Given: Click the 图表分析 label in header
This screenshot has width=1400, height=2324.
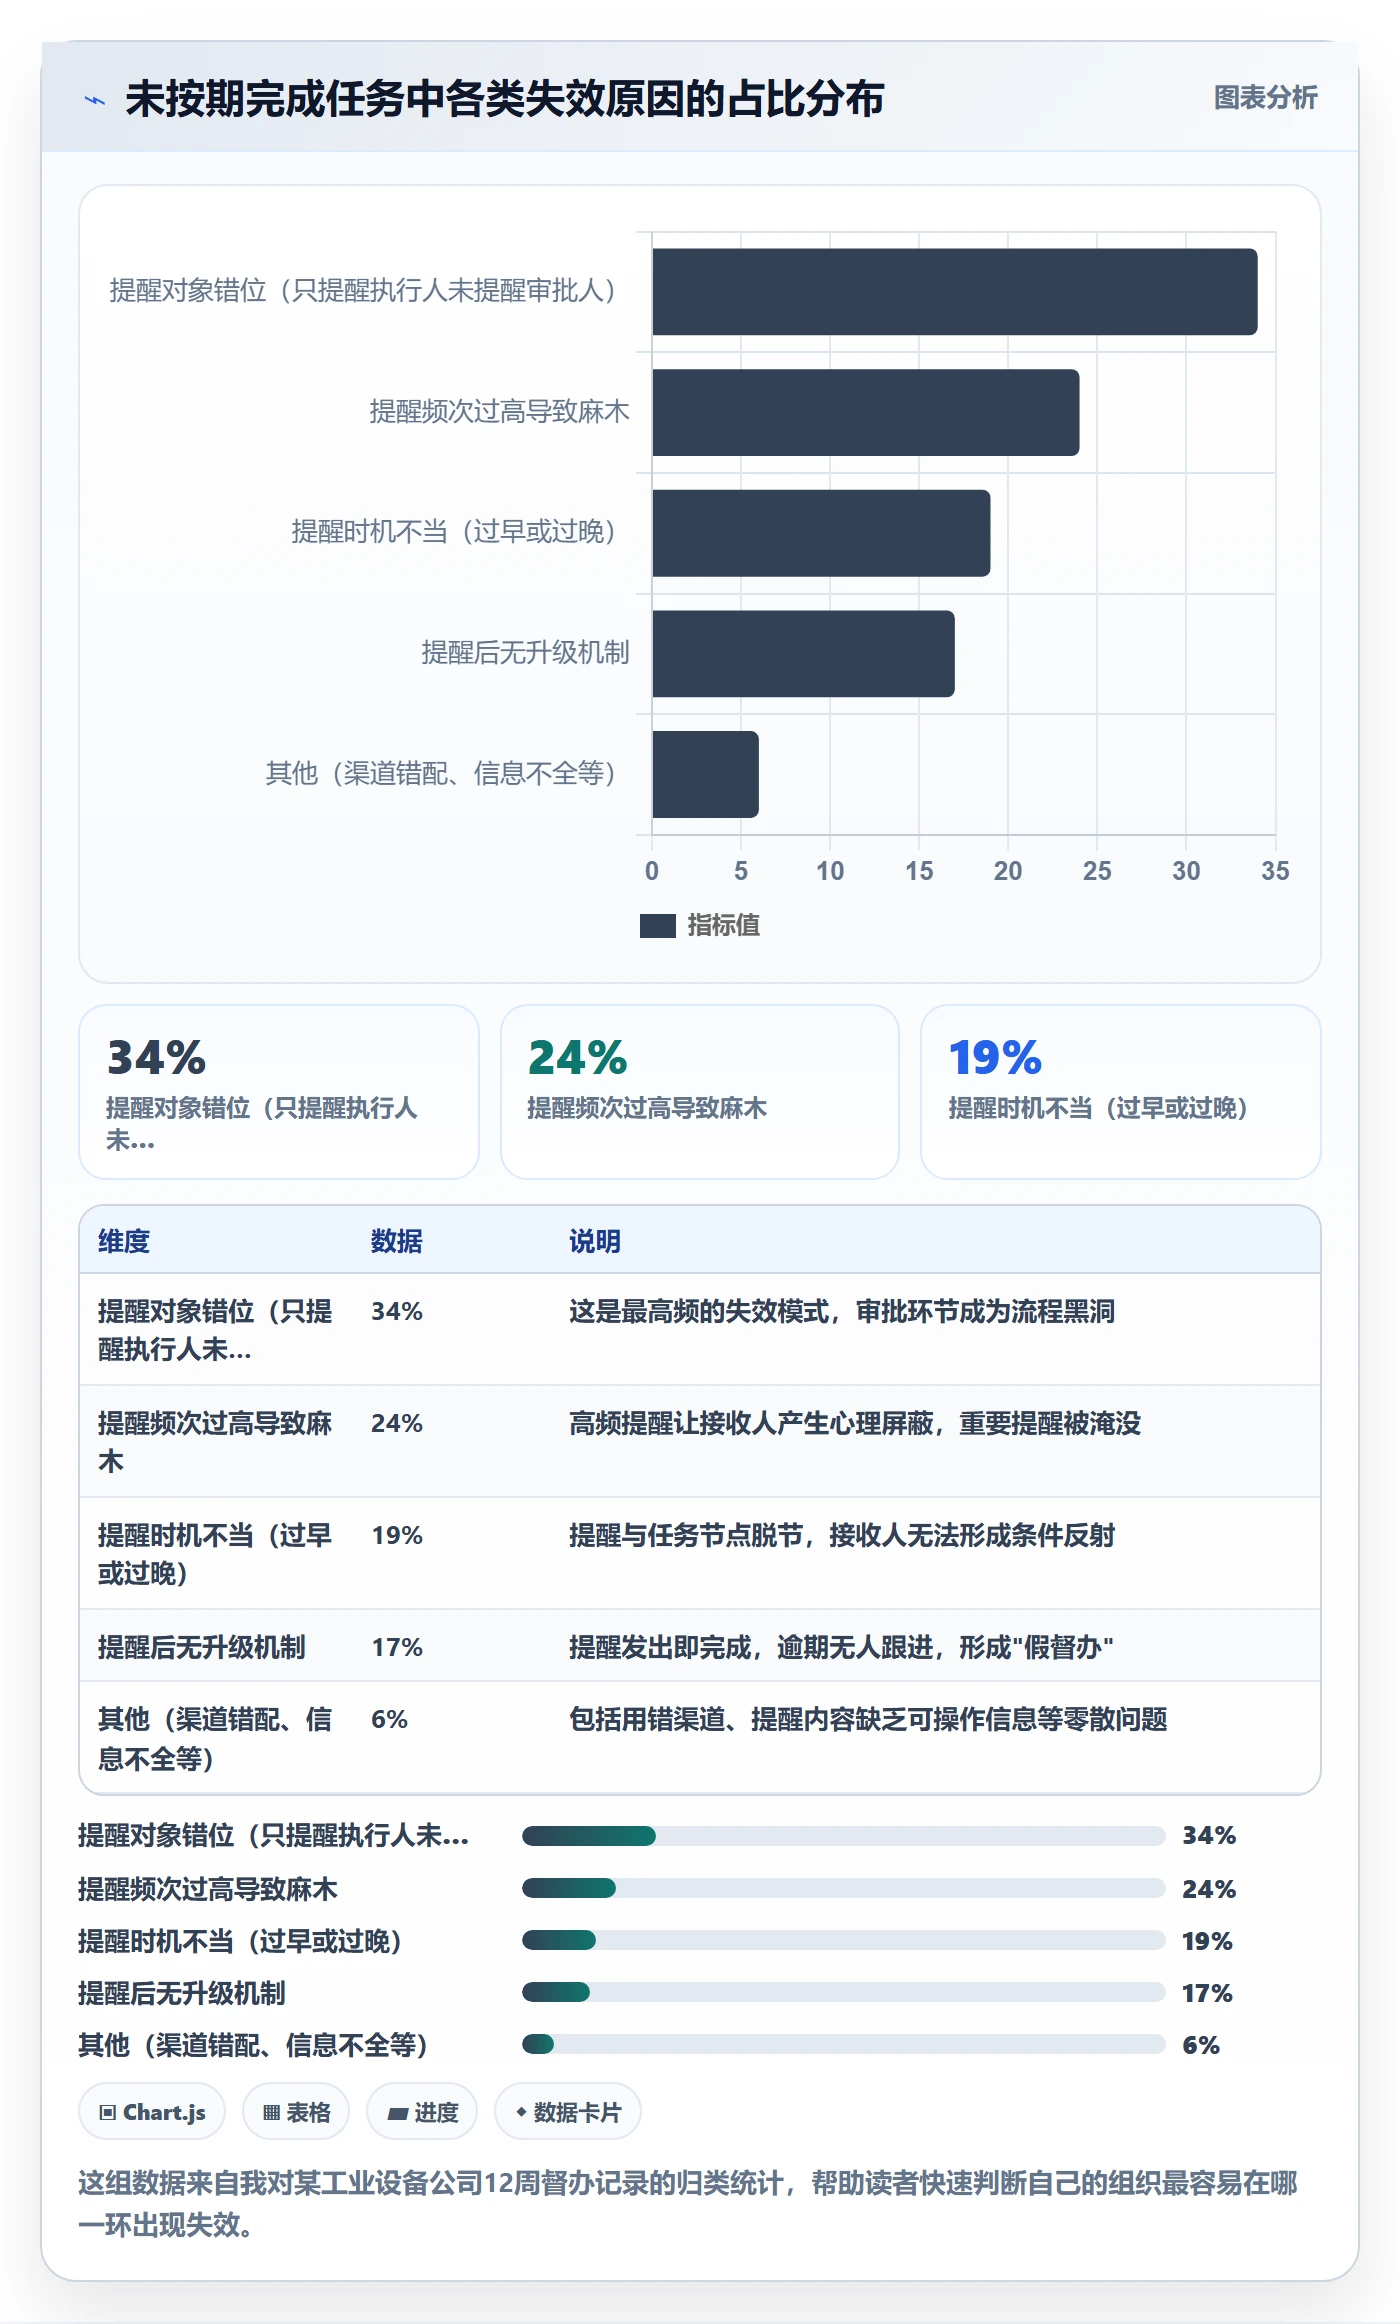Looking at the screenshot, I should 1265,97.
